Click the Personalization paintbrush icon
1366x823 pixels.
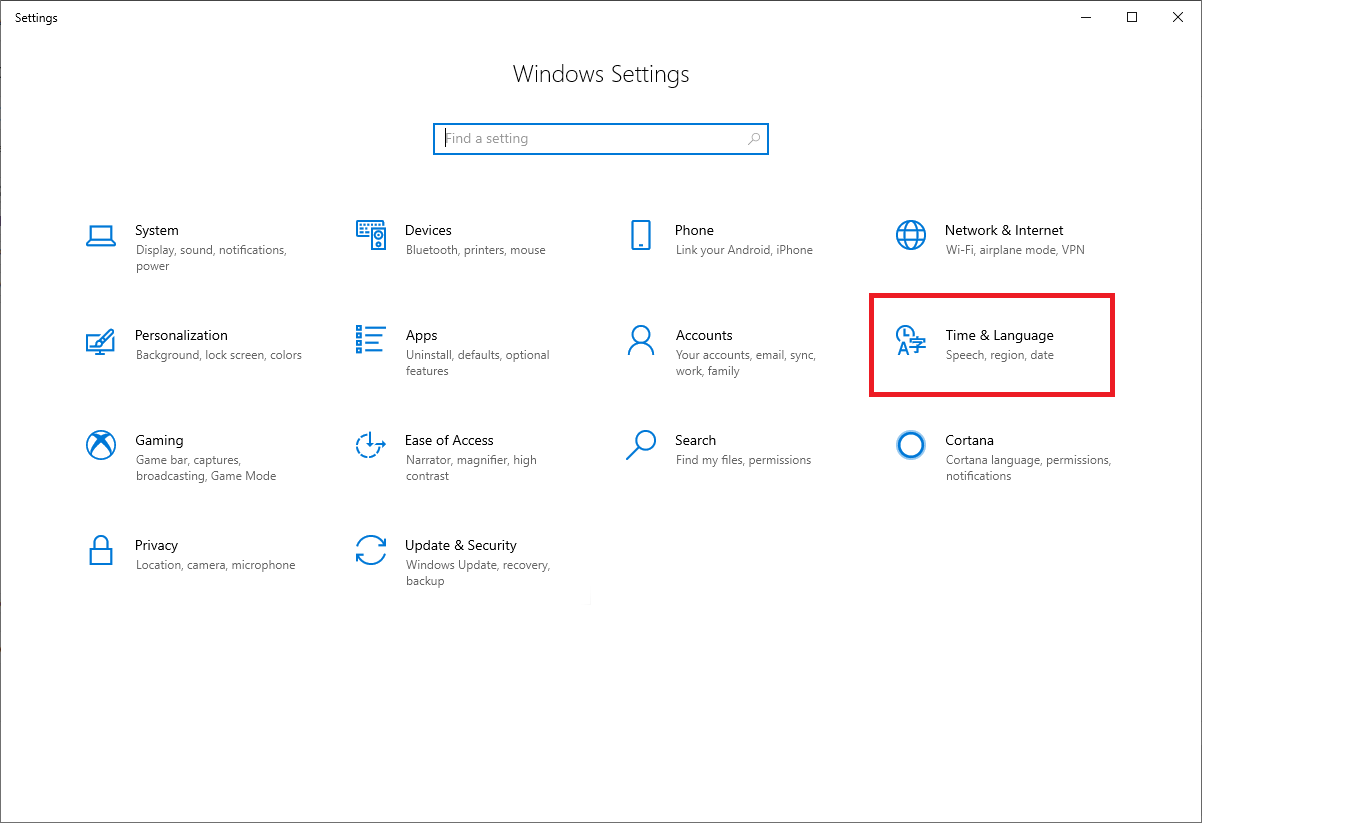coord(100,341)
